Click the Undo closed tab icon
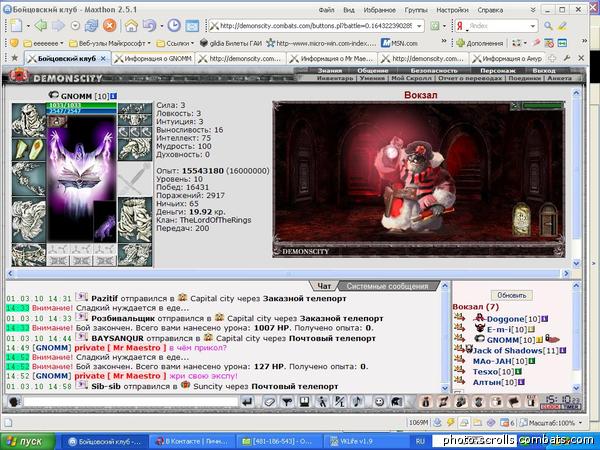Image resolution: width=600 pixels, height=450 pixels. [149, 26]
